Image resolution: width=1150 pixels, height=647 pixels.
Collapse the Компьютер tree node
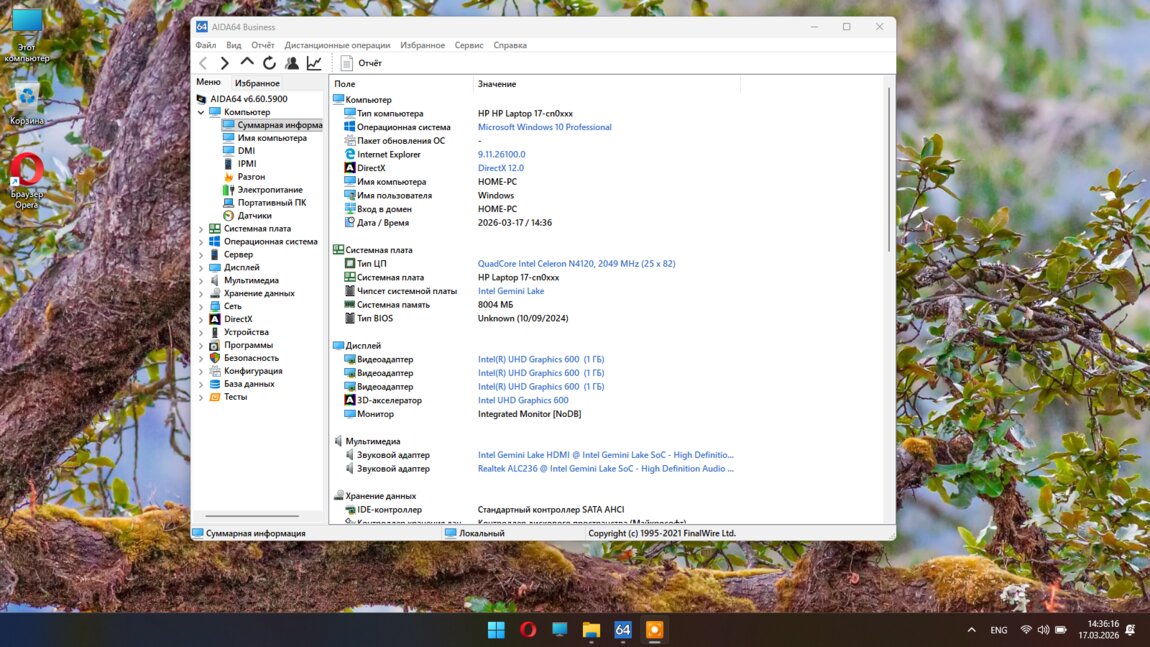pyautogui.click(x=201, y=112)
